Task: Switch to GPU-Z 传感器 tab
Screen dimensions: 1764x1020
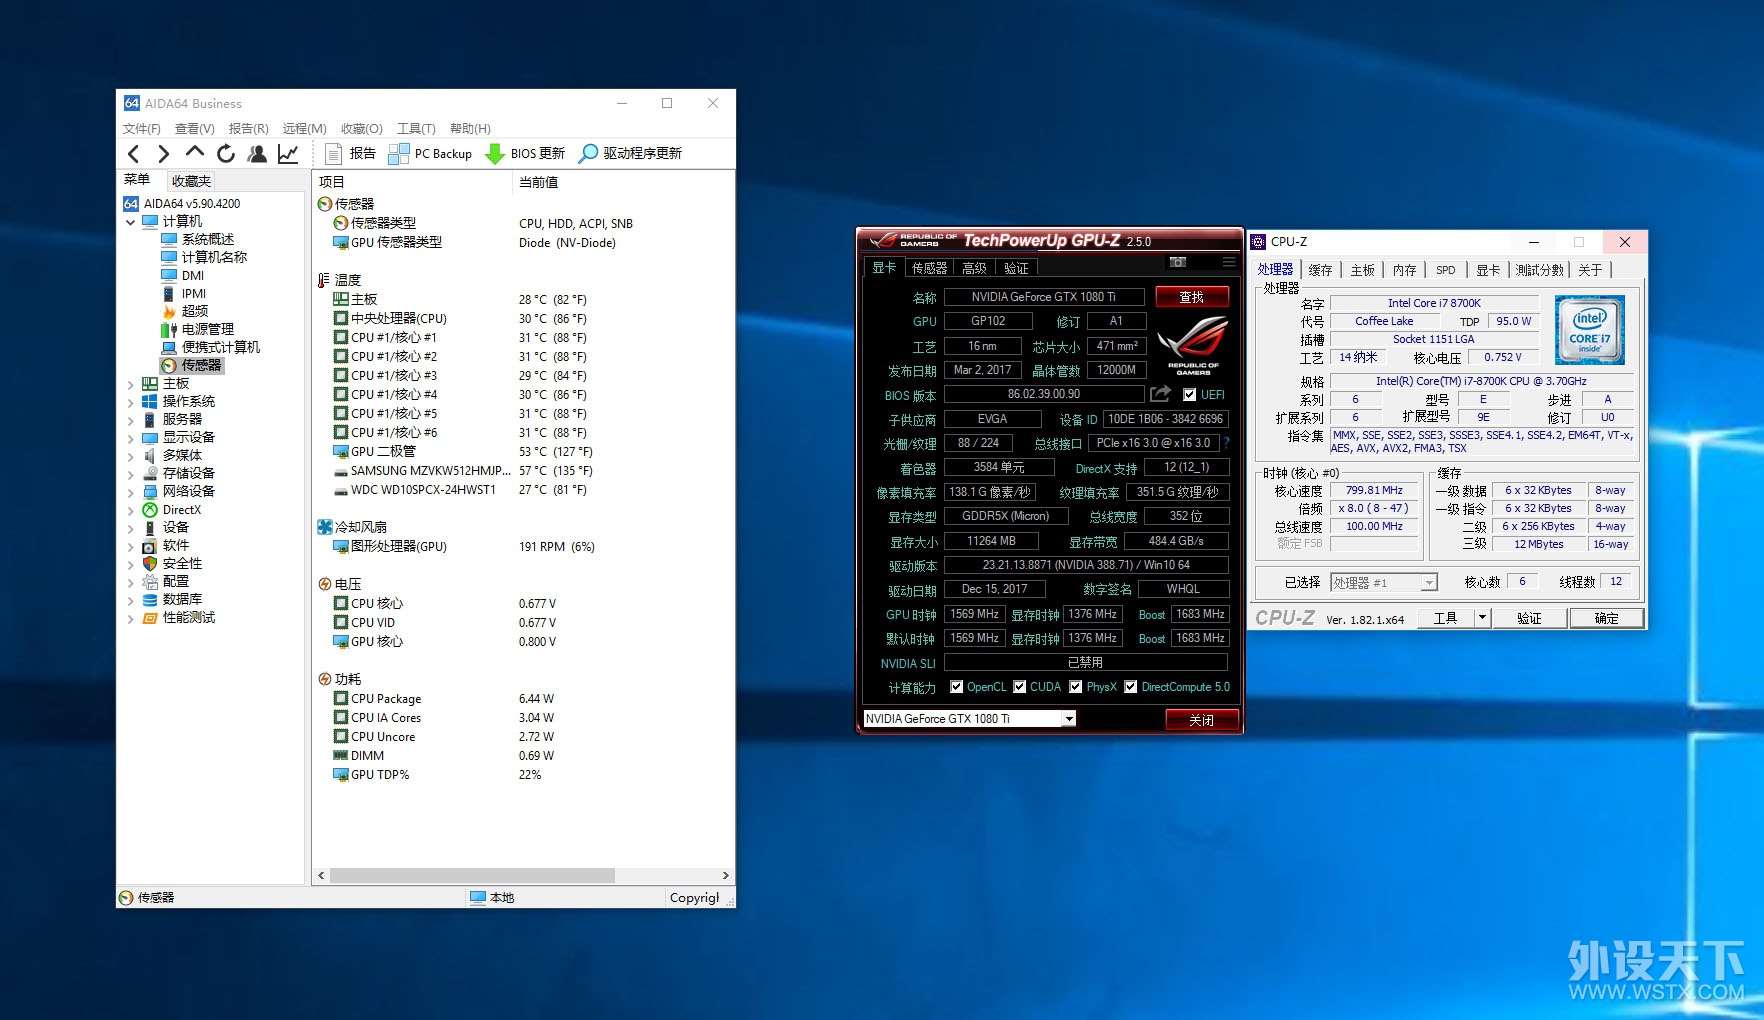Action: [x=929, y=268]
